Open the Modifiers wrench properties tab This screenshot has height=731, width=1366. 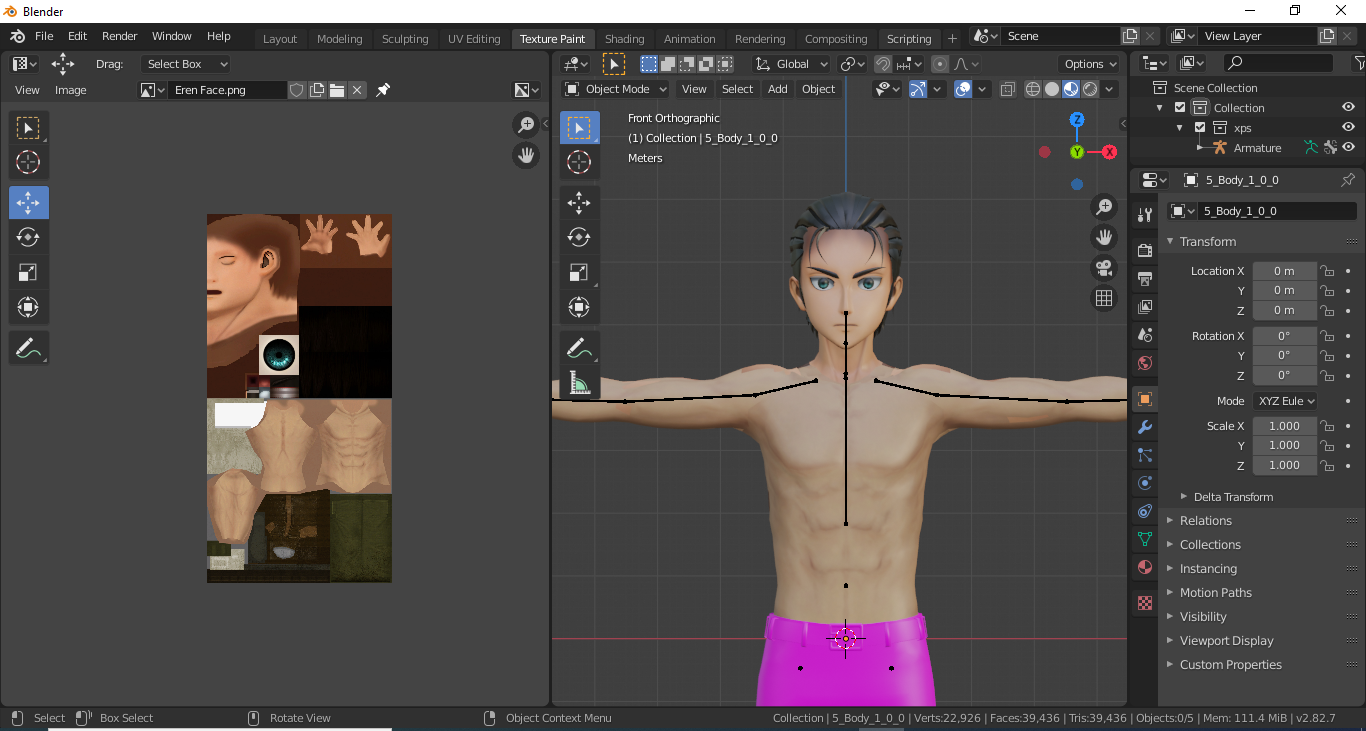(1145, 427)
